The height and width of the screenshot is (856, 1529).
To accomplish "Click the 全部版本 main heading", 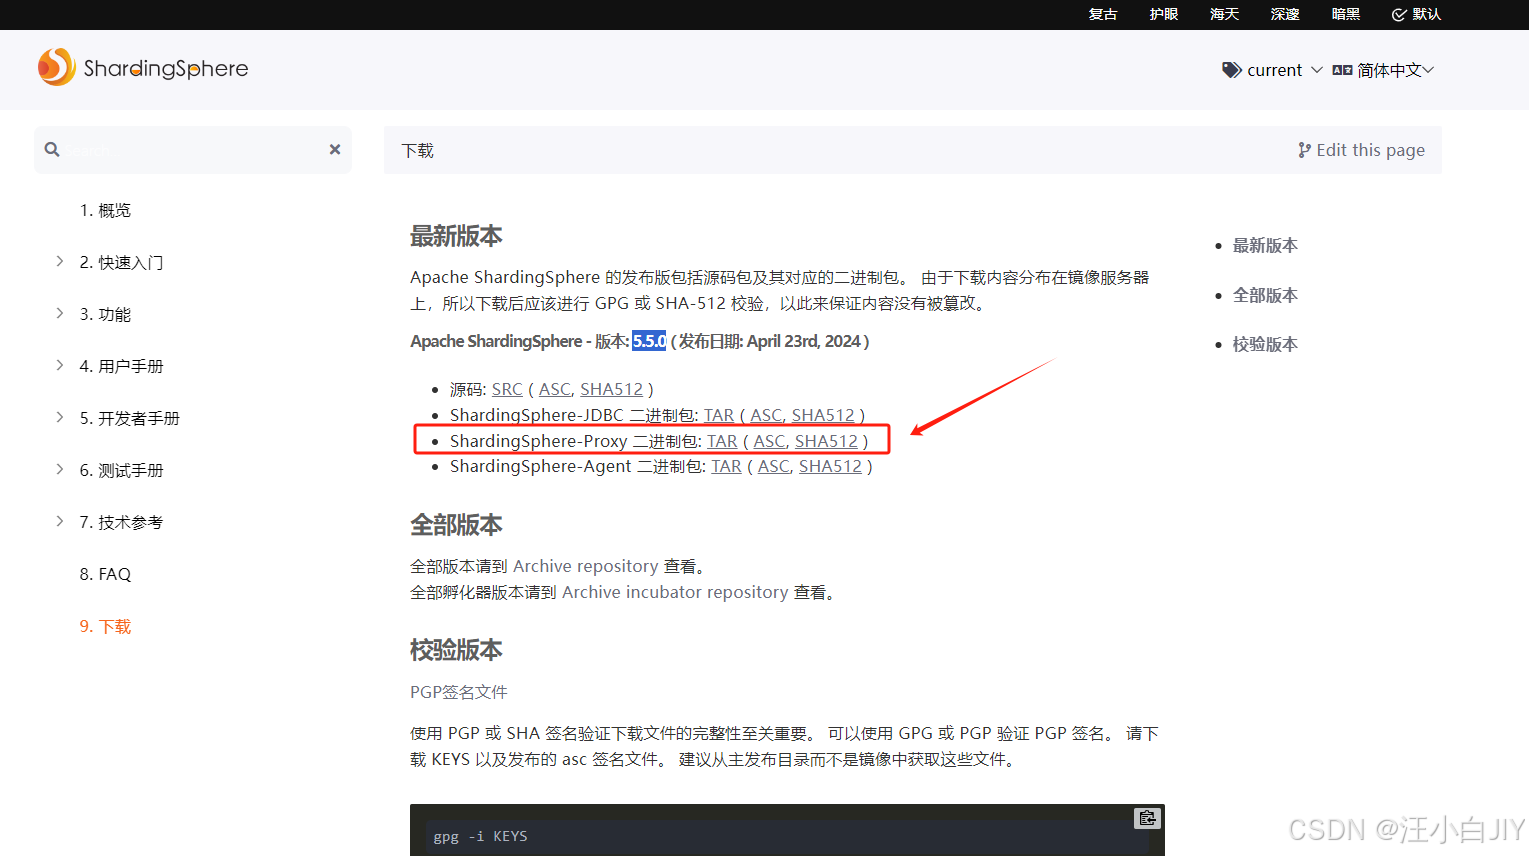I will 456,525.
